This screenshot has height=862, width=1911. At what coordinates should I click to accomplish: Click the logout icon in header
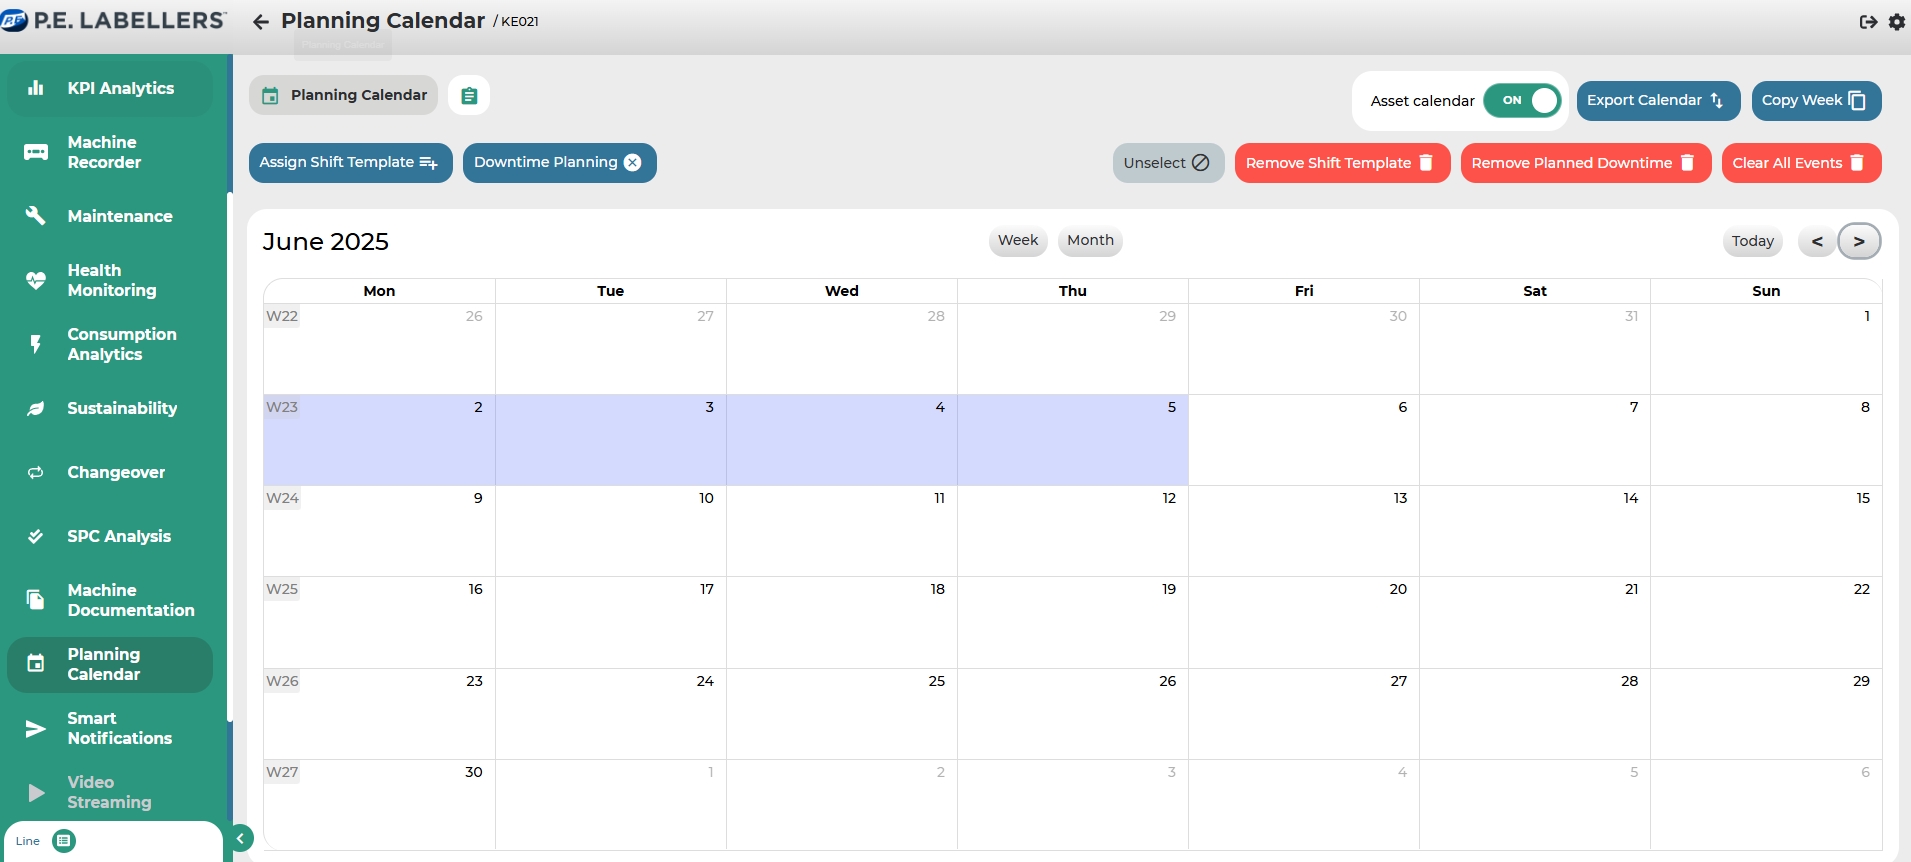coord(1867,22)
